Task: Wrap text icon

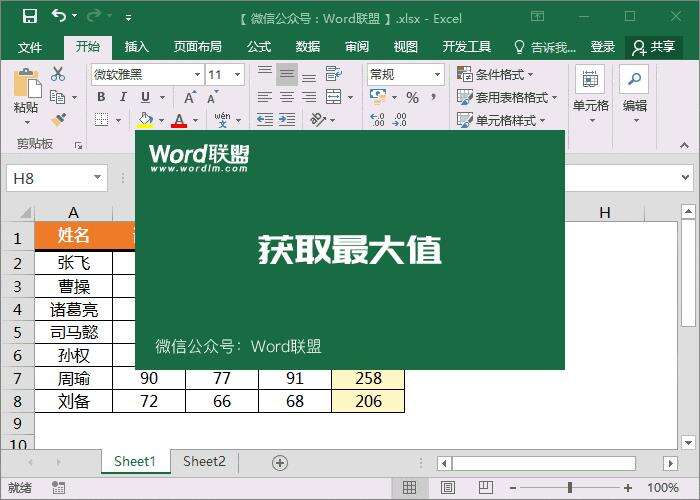Action: (334, 74)
